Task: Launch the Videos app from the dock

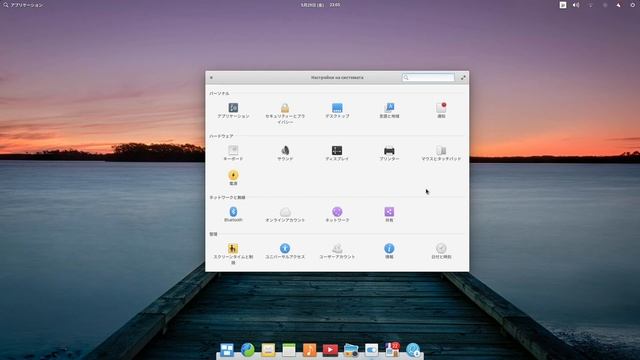Action: click(330, 350)
